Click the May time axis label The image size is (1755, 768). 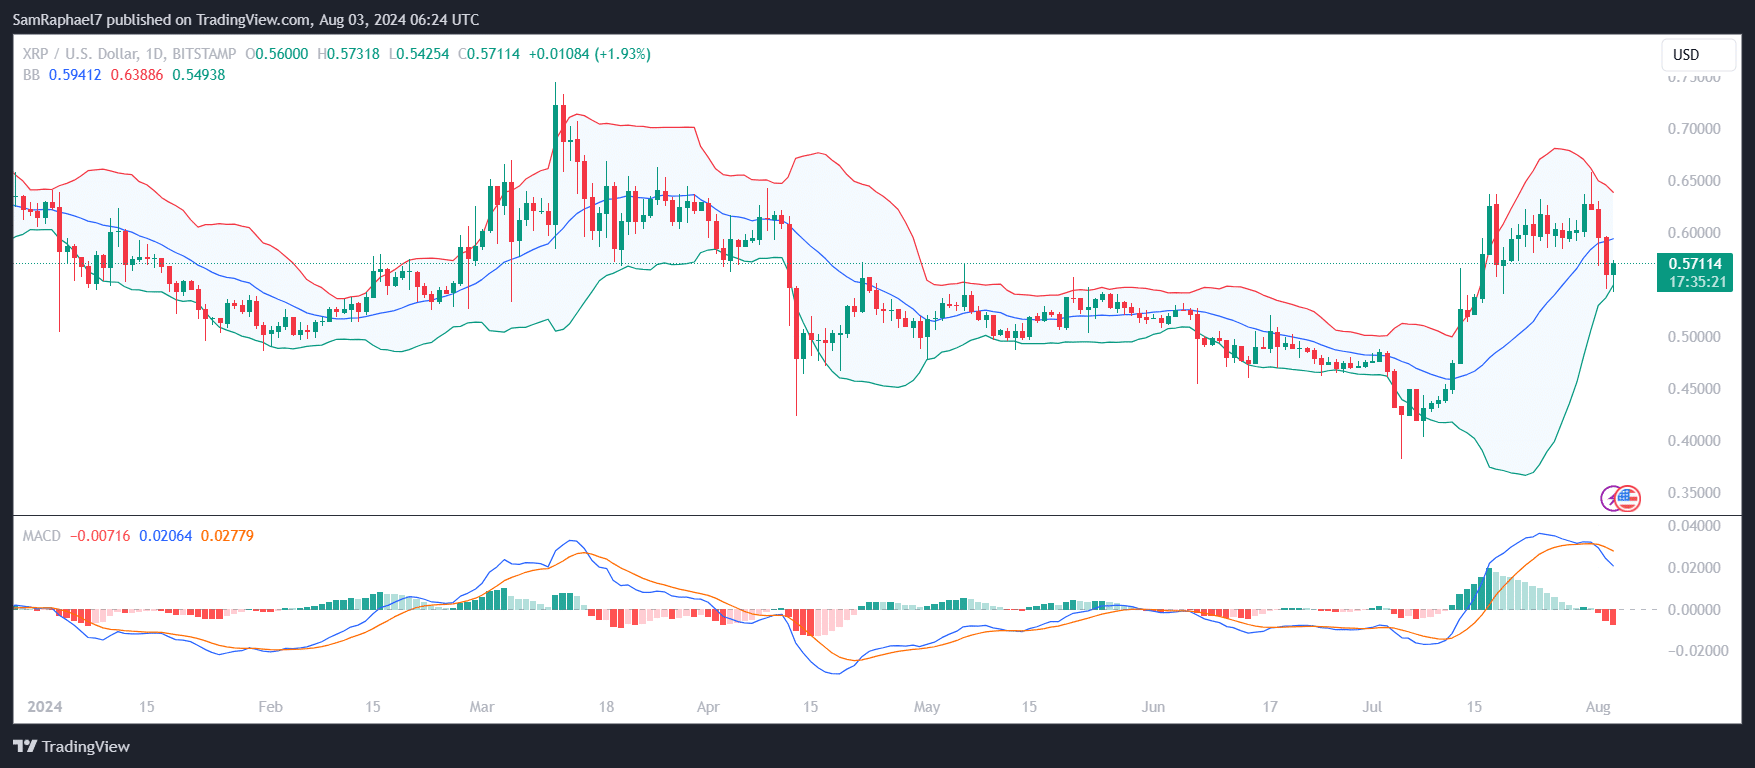click(927, 707)
